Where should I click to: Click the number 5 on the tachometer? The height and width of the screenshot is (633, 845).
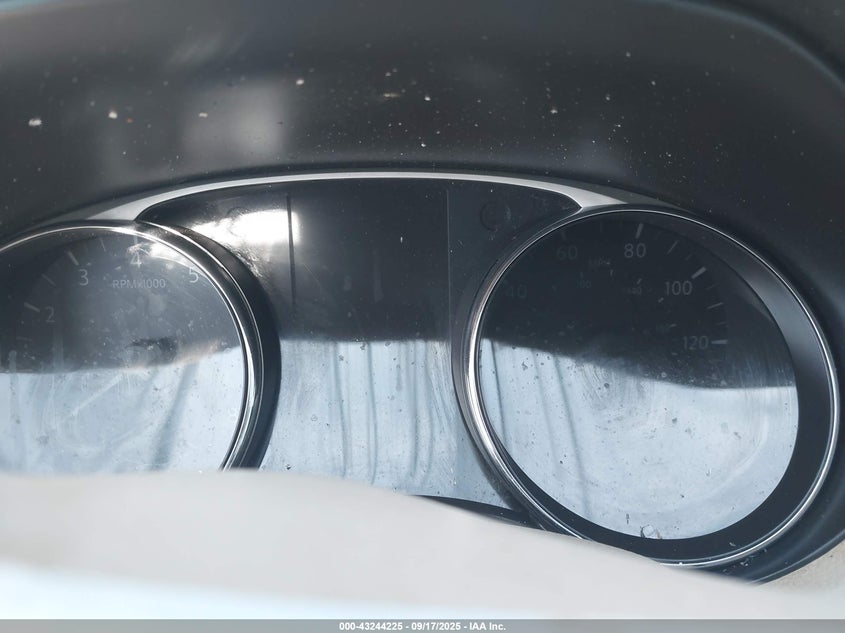coord(193,275)
